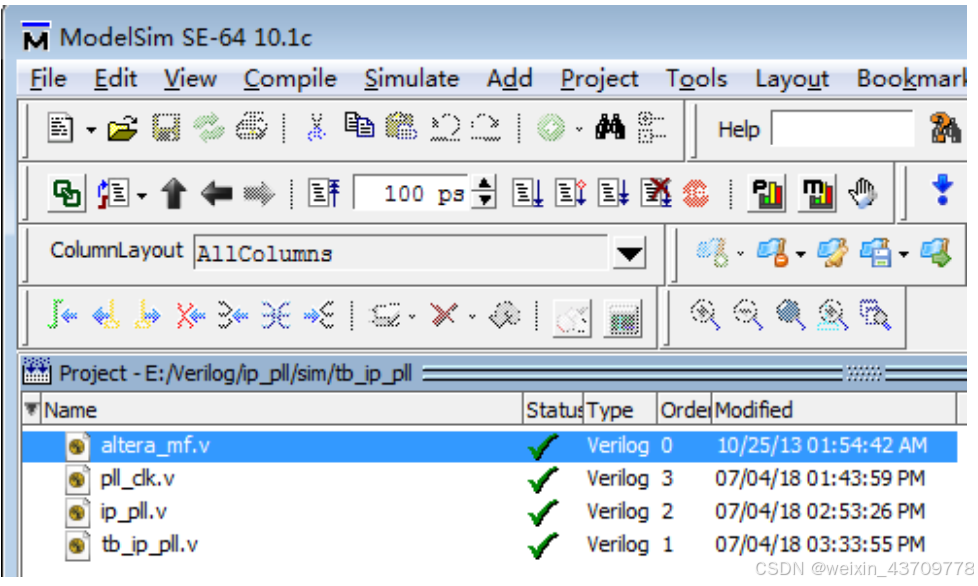
Task: Click the Print icon
Action: coord(251,128)
